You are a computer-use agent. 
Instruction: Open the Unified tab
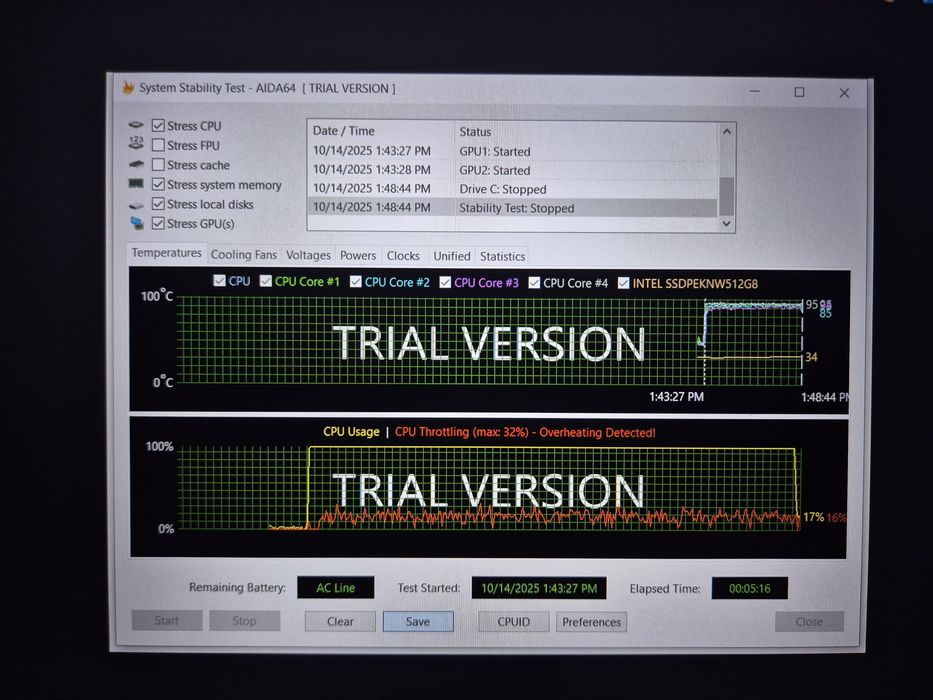coord(452,256)
